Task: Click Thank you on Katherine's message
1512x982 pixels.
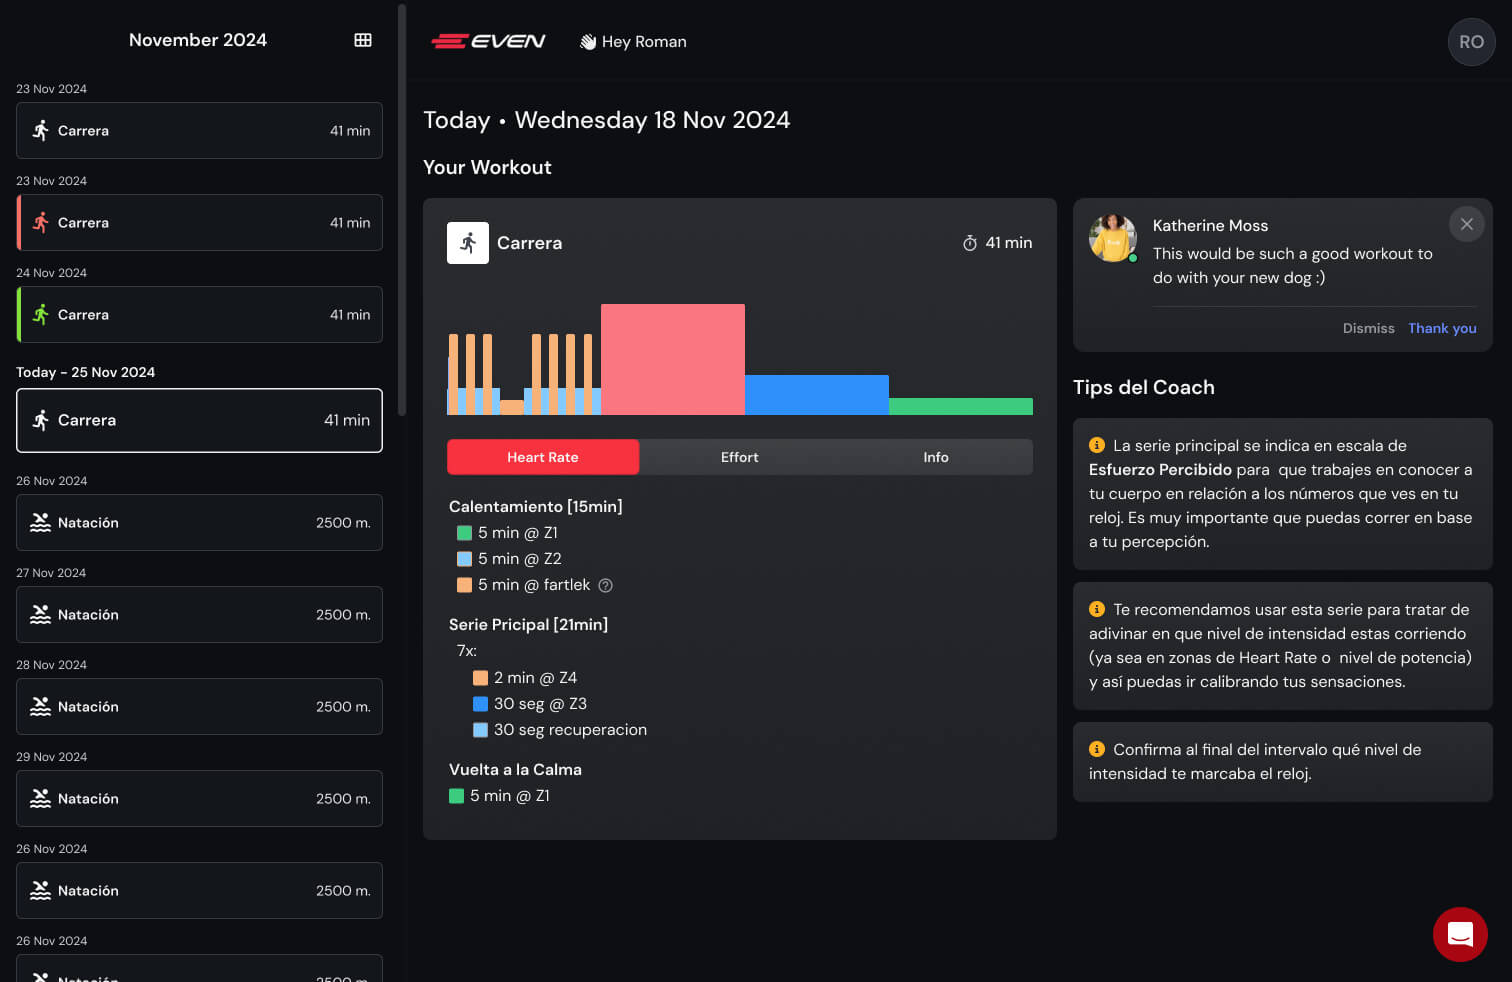Action: (x=1442, y=328)
